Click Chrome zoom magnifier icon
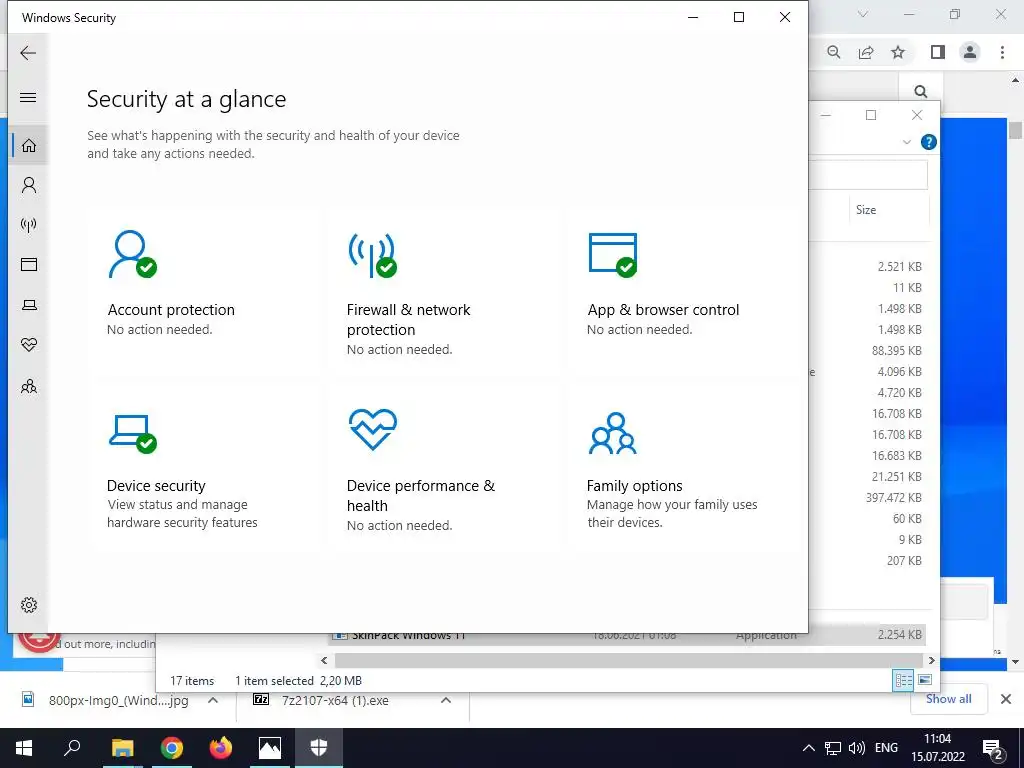Image resolution: width=1024 pixels, height=768 pixels. pyautogui.click(x=833, y=52)
